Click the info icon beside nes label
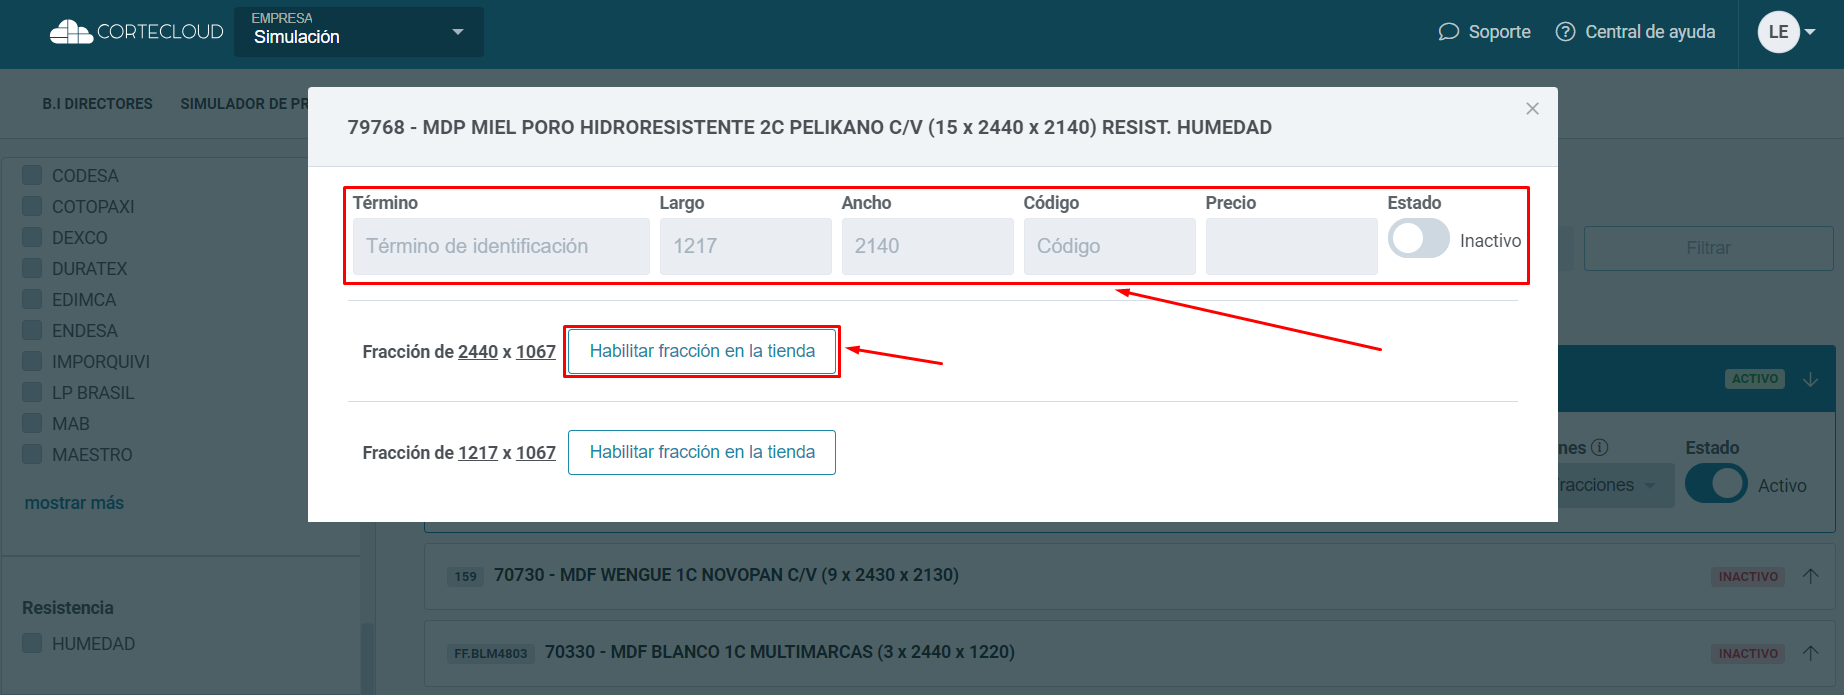 [1599, 448]
